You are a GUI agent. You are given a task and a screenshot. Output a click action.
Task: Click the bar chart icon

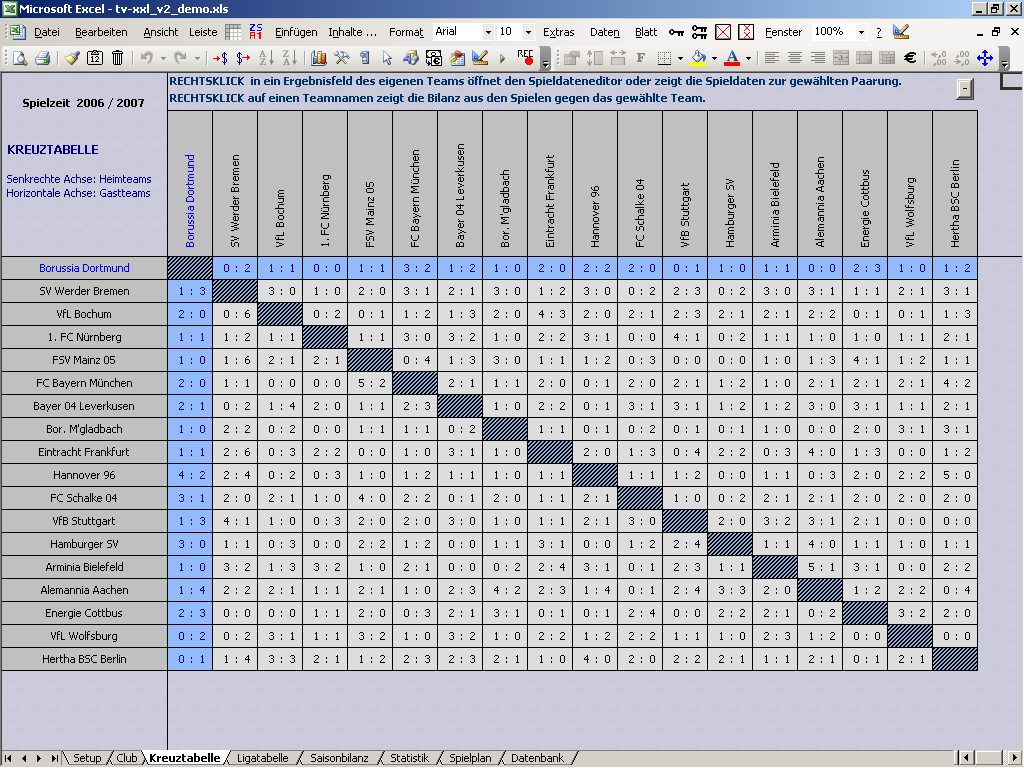coord(319,58)
